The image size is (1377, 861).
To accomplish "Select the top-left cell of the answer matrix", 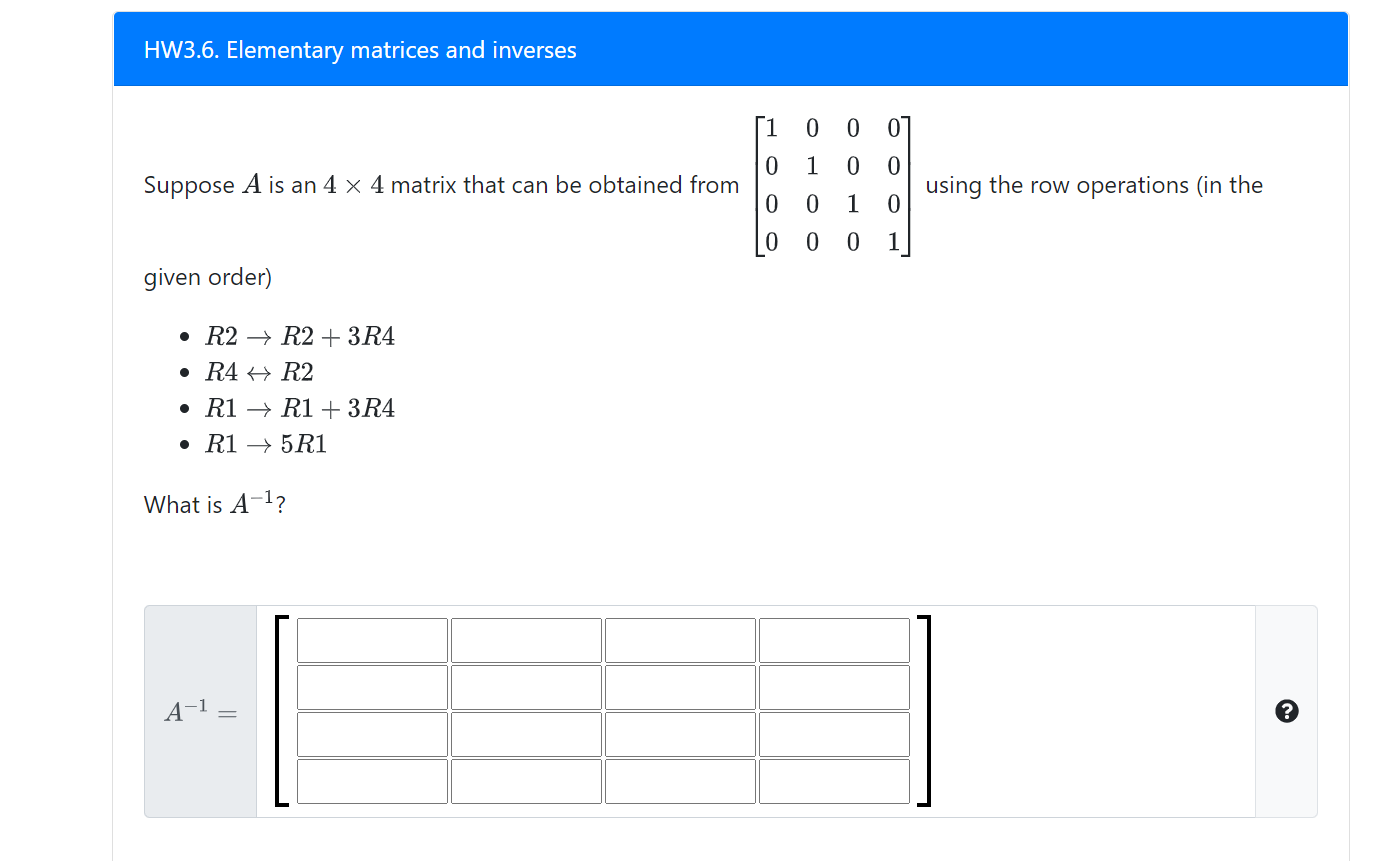I will tap(371, 640).
